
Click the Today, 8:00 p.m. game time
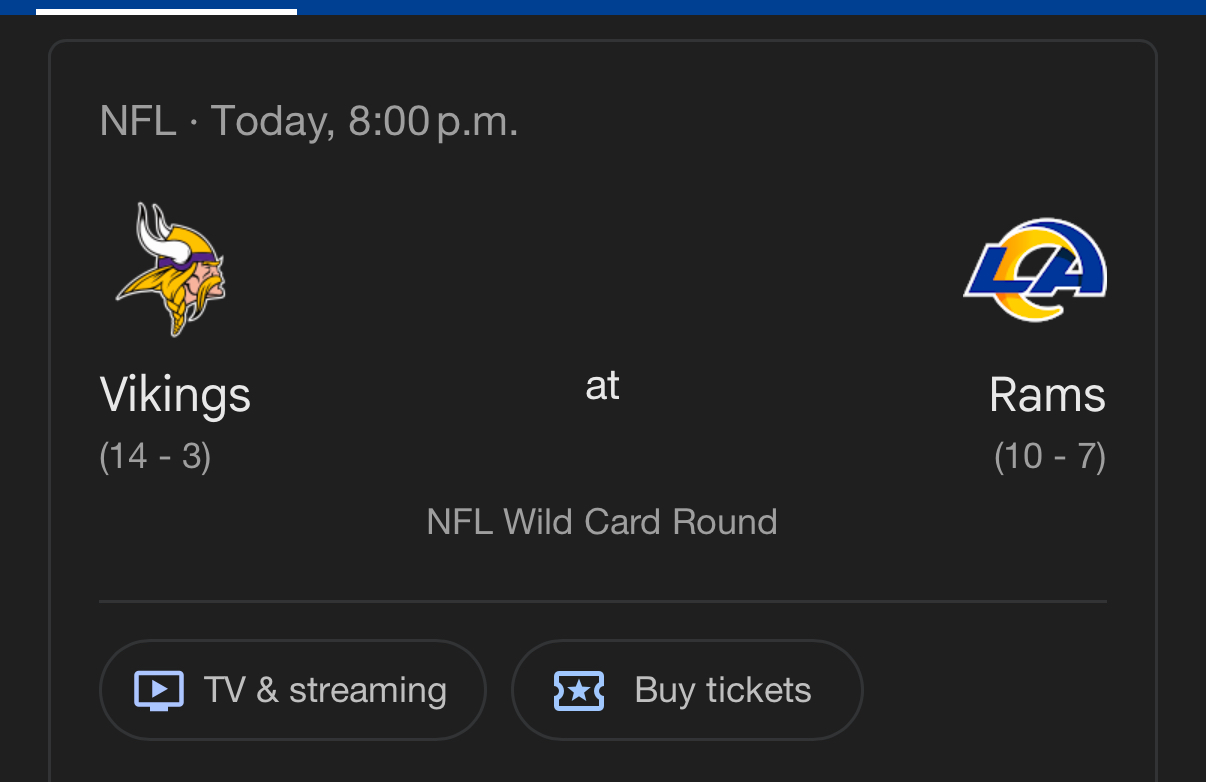pos(364,122)
